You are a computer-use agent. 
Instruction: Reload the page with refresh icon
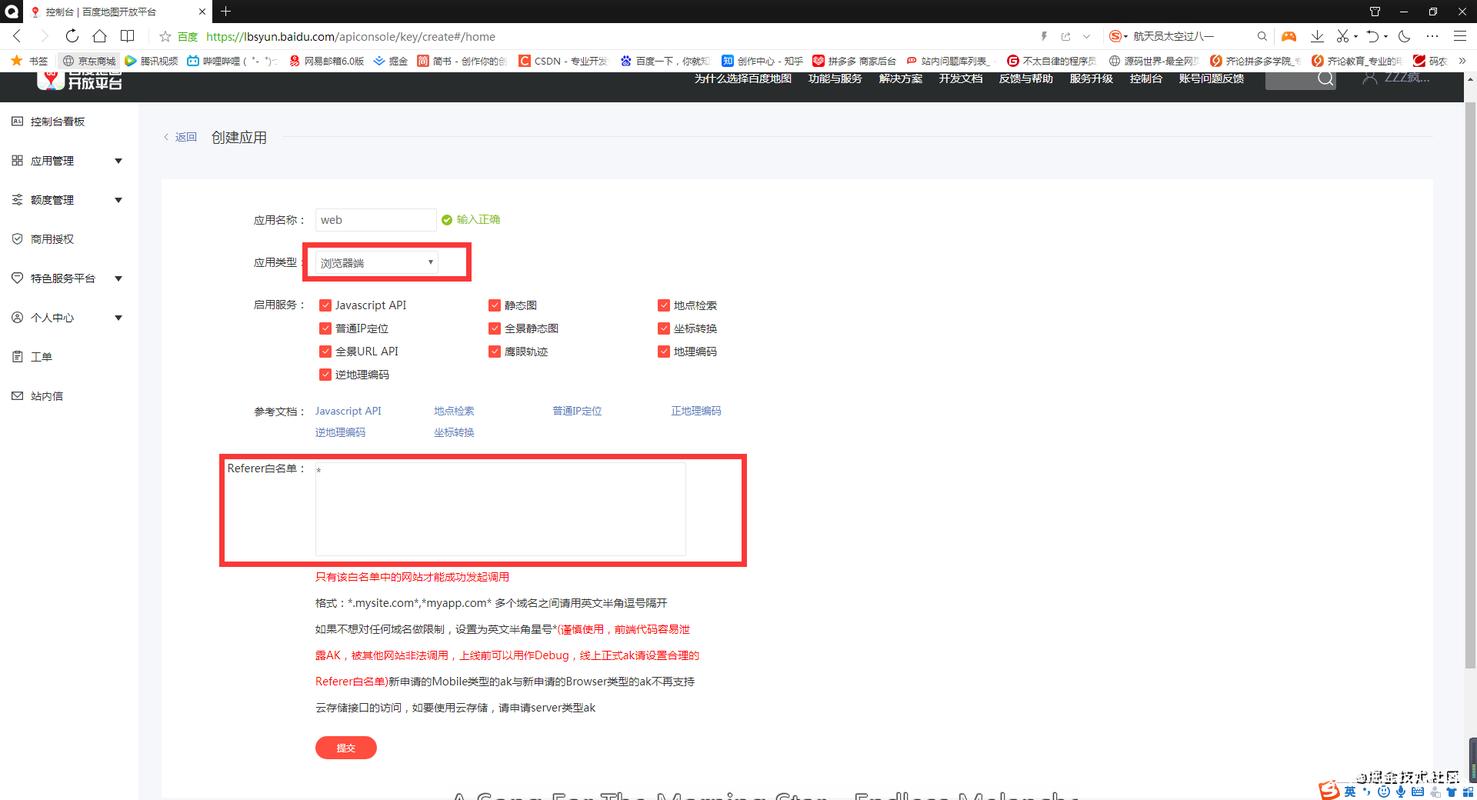(72, 36)
